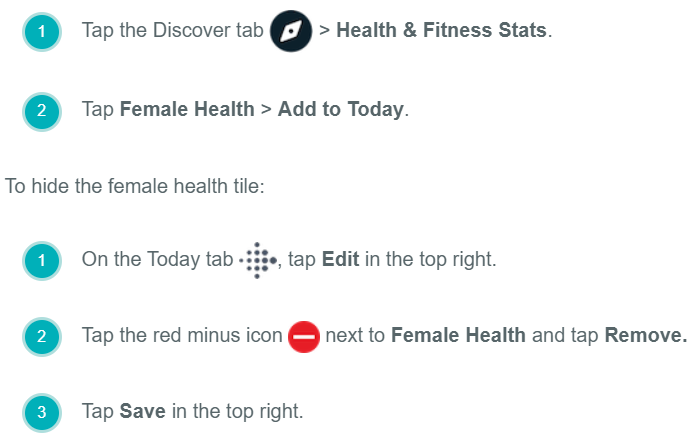The width and height of the screenshot is (698, 441).
Task: Click 'Female Health' after the red minus icon
Action: coord(458,336)
